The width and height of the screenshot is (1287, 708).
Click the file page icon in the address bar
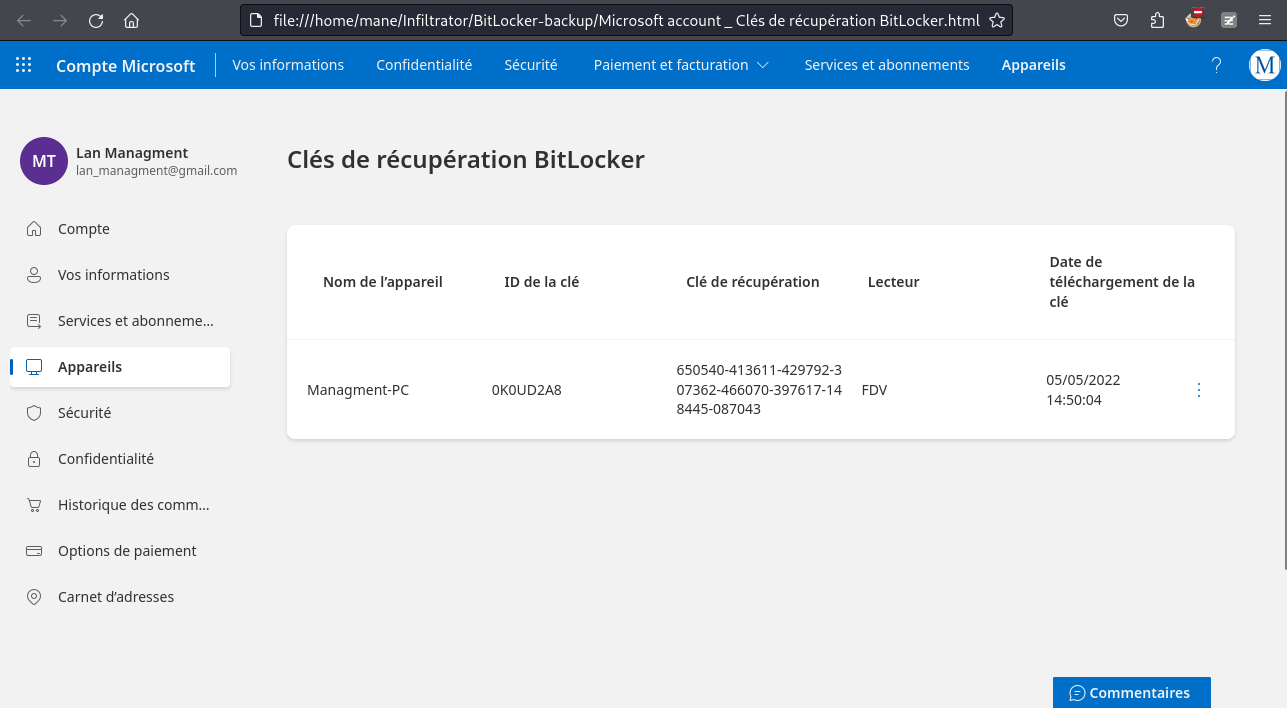pos(256,20)
